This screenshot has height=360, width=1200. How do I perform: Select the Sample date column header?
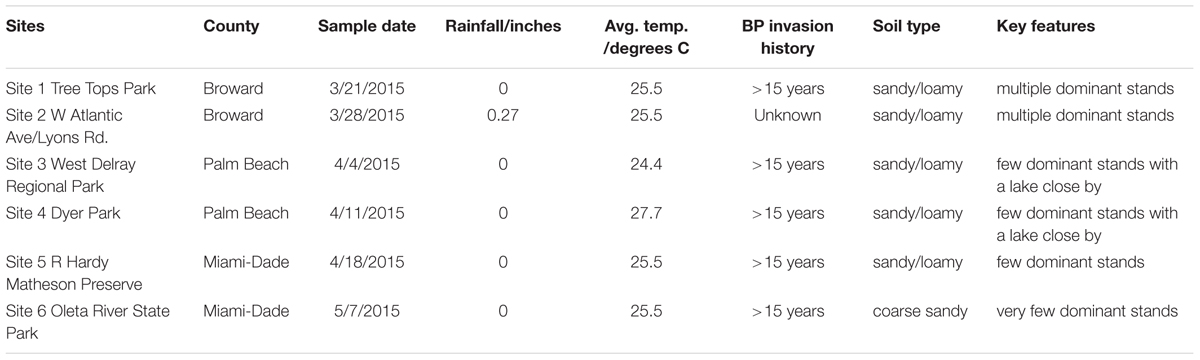(x=366, y=27)
